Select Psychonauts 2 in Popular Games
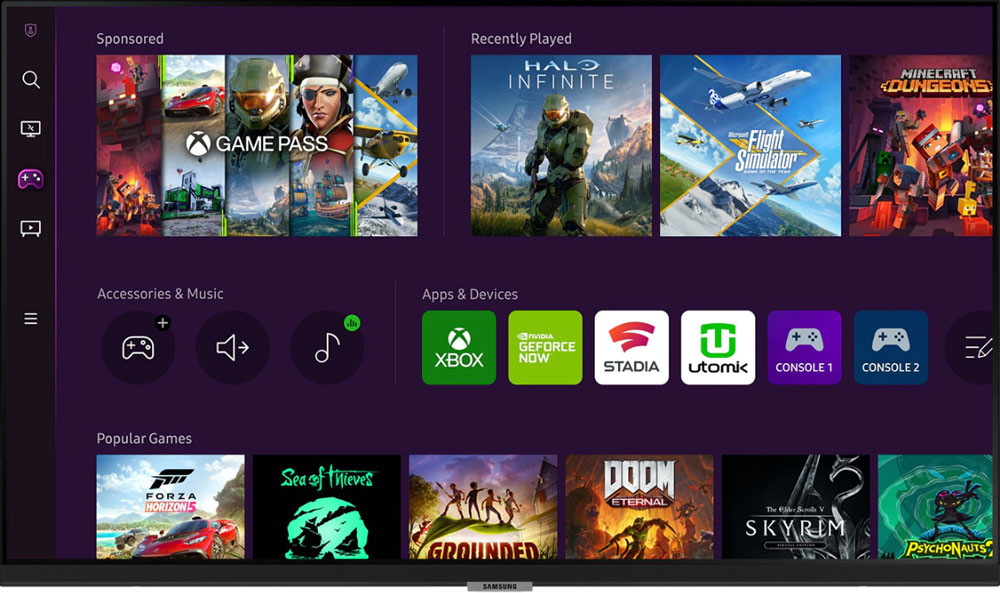This screenshot has width=1000, height=593. [x=936, y=507]
